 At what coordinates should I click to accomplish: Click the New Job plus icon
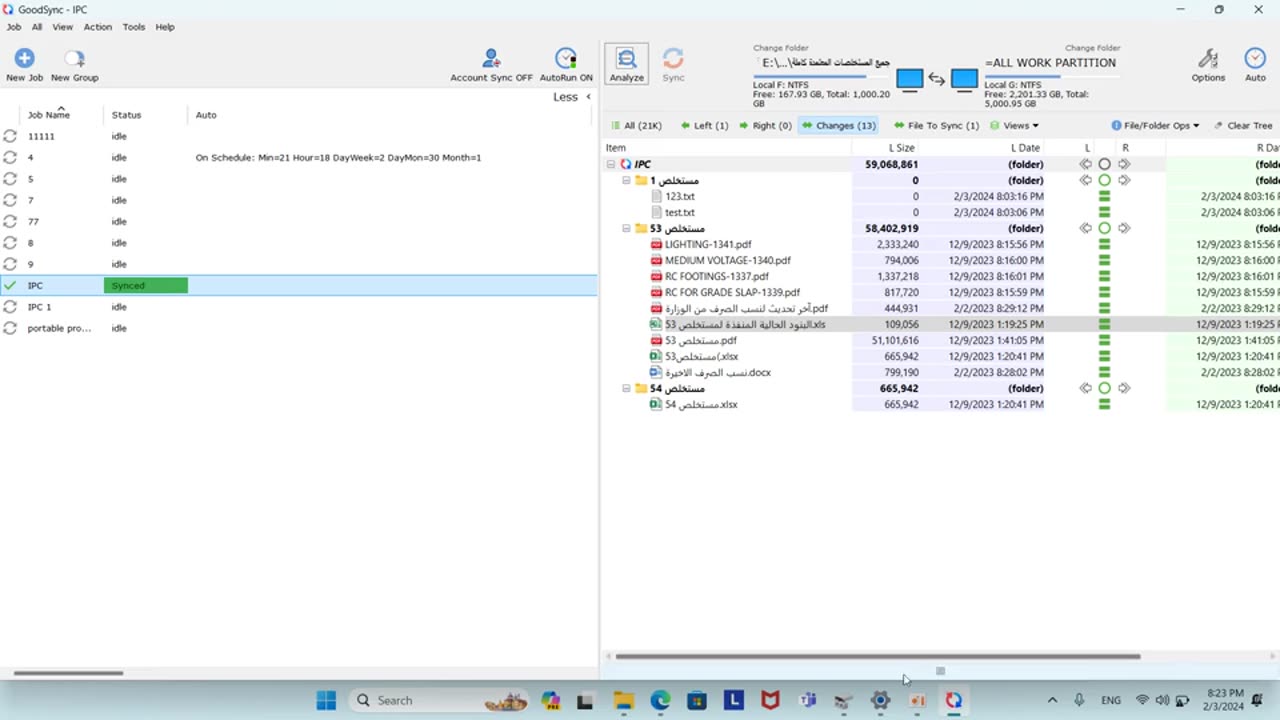click(x=24, y=58)
